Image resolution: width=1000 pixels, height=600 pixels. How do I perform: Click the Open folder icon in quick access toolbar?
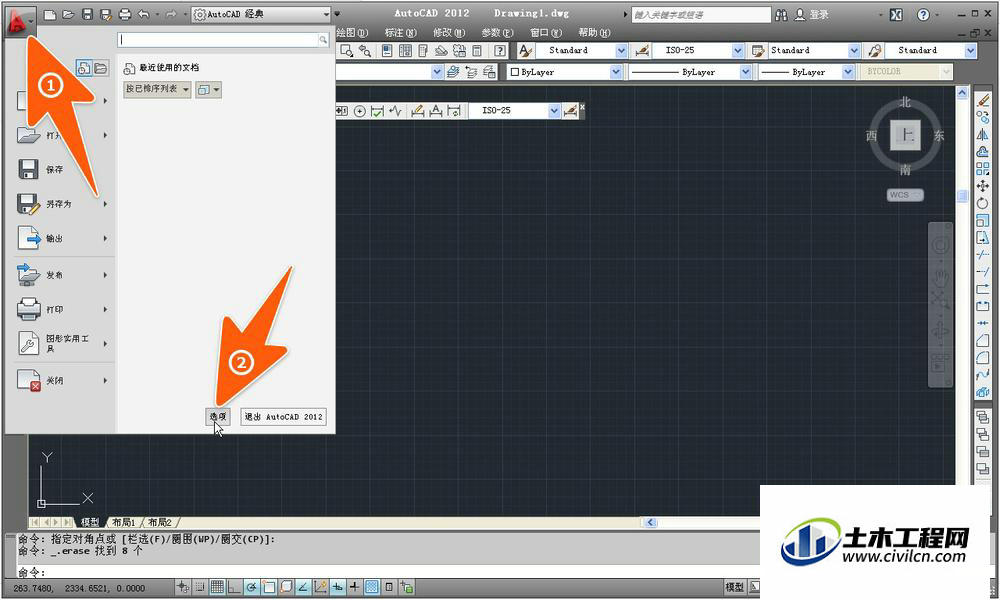point(68,14)
